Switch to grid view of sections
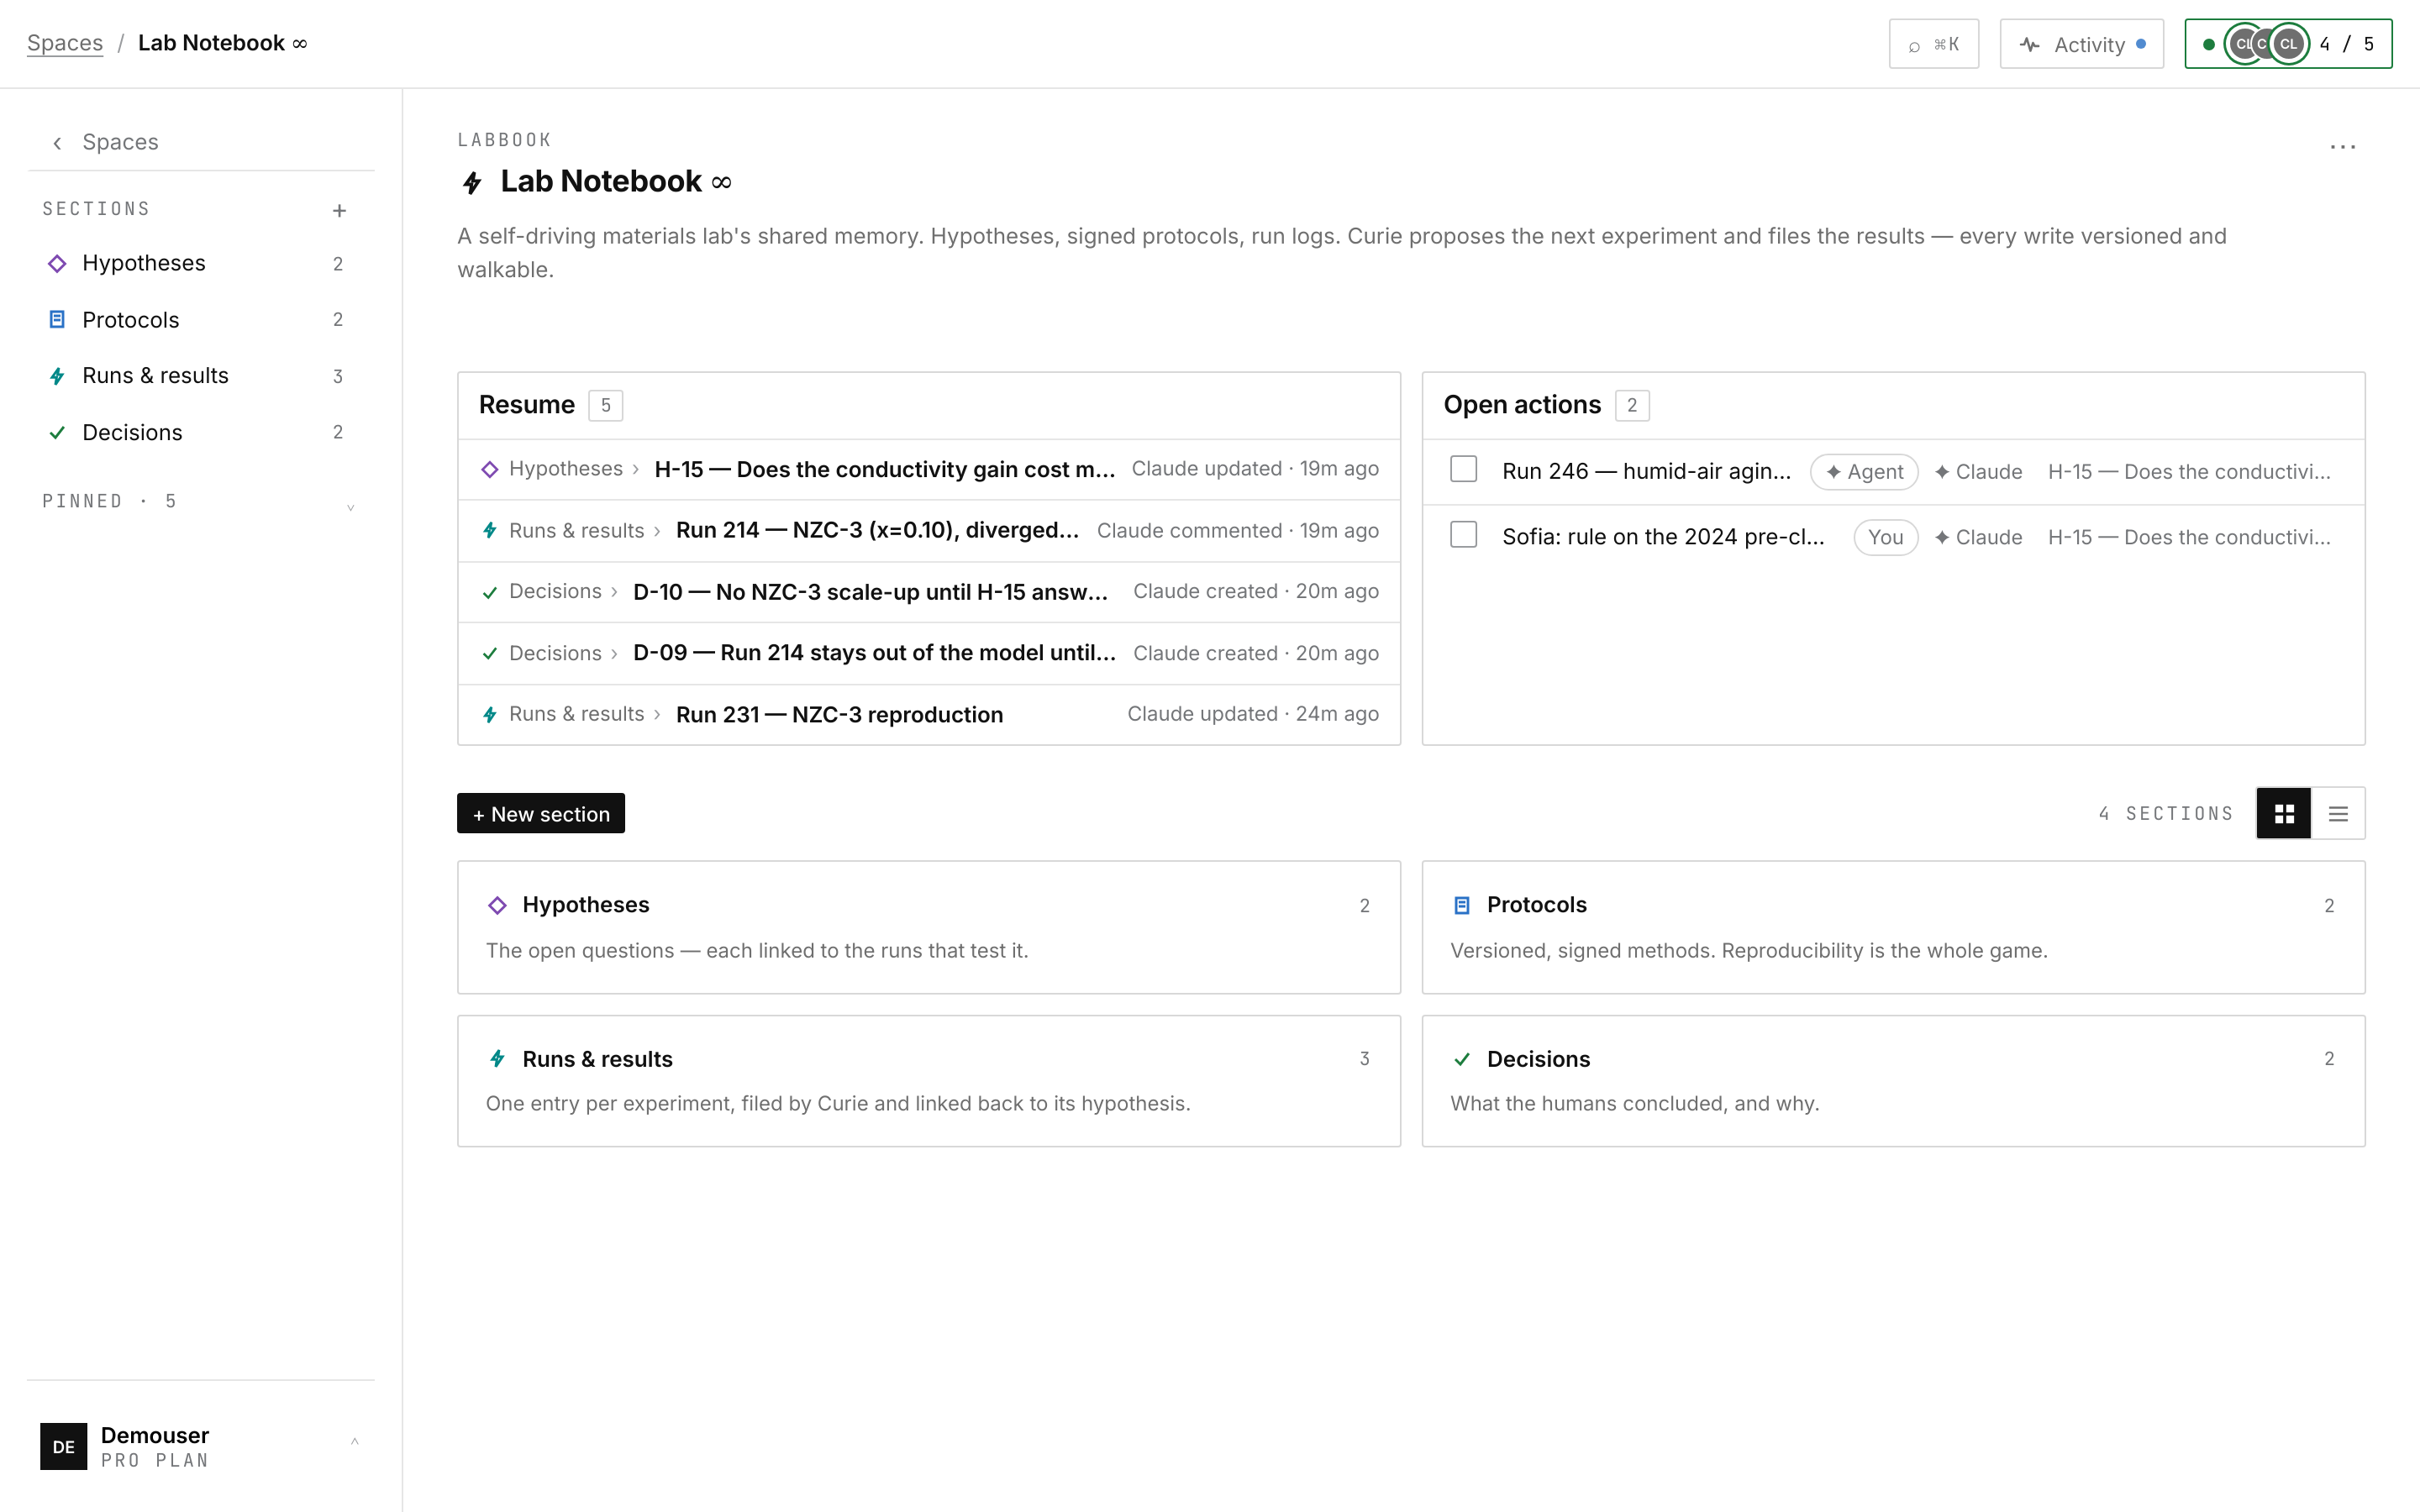Viewport: 2420px width, 1512px height. point(2284,814)
